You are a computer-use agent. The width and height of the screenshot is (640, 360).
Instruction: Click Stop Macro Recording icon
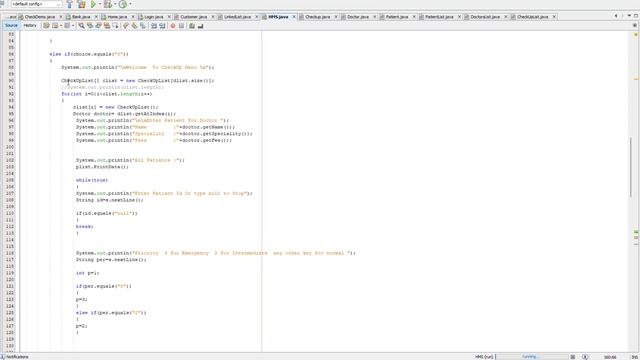pos(181,26)
